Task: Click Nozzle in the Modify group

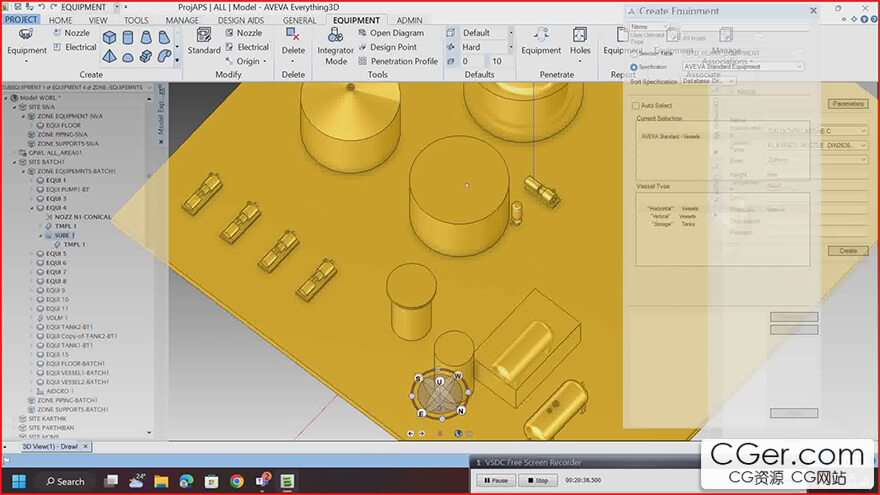Action: click(244, 33)
